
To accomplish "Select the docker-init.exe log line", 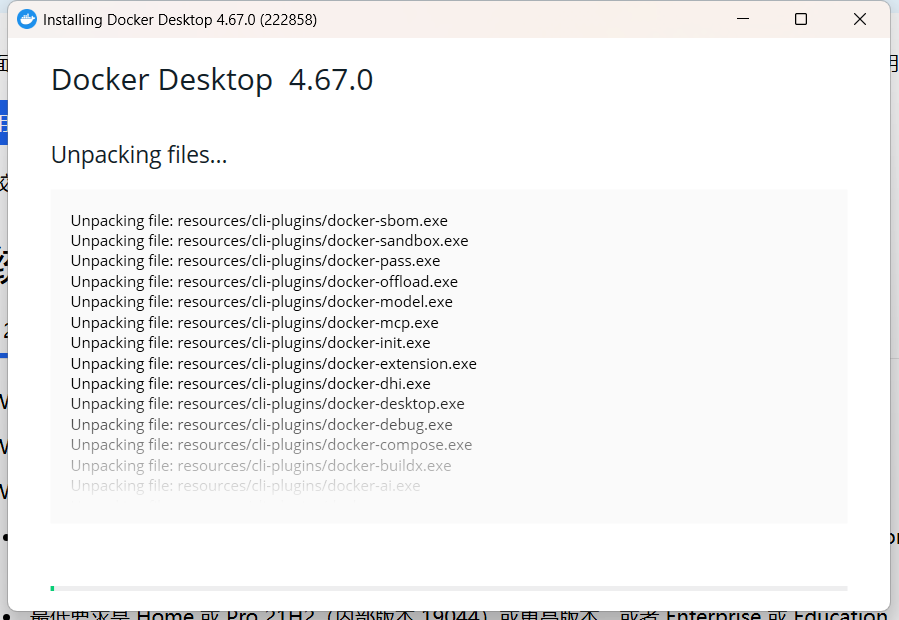I will (x=251, y=343).
